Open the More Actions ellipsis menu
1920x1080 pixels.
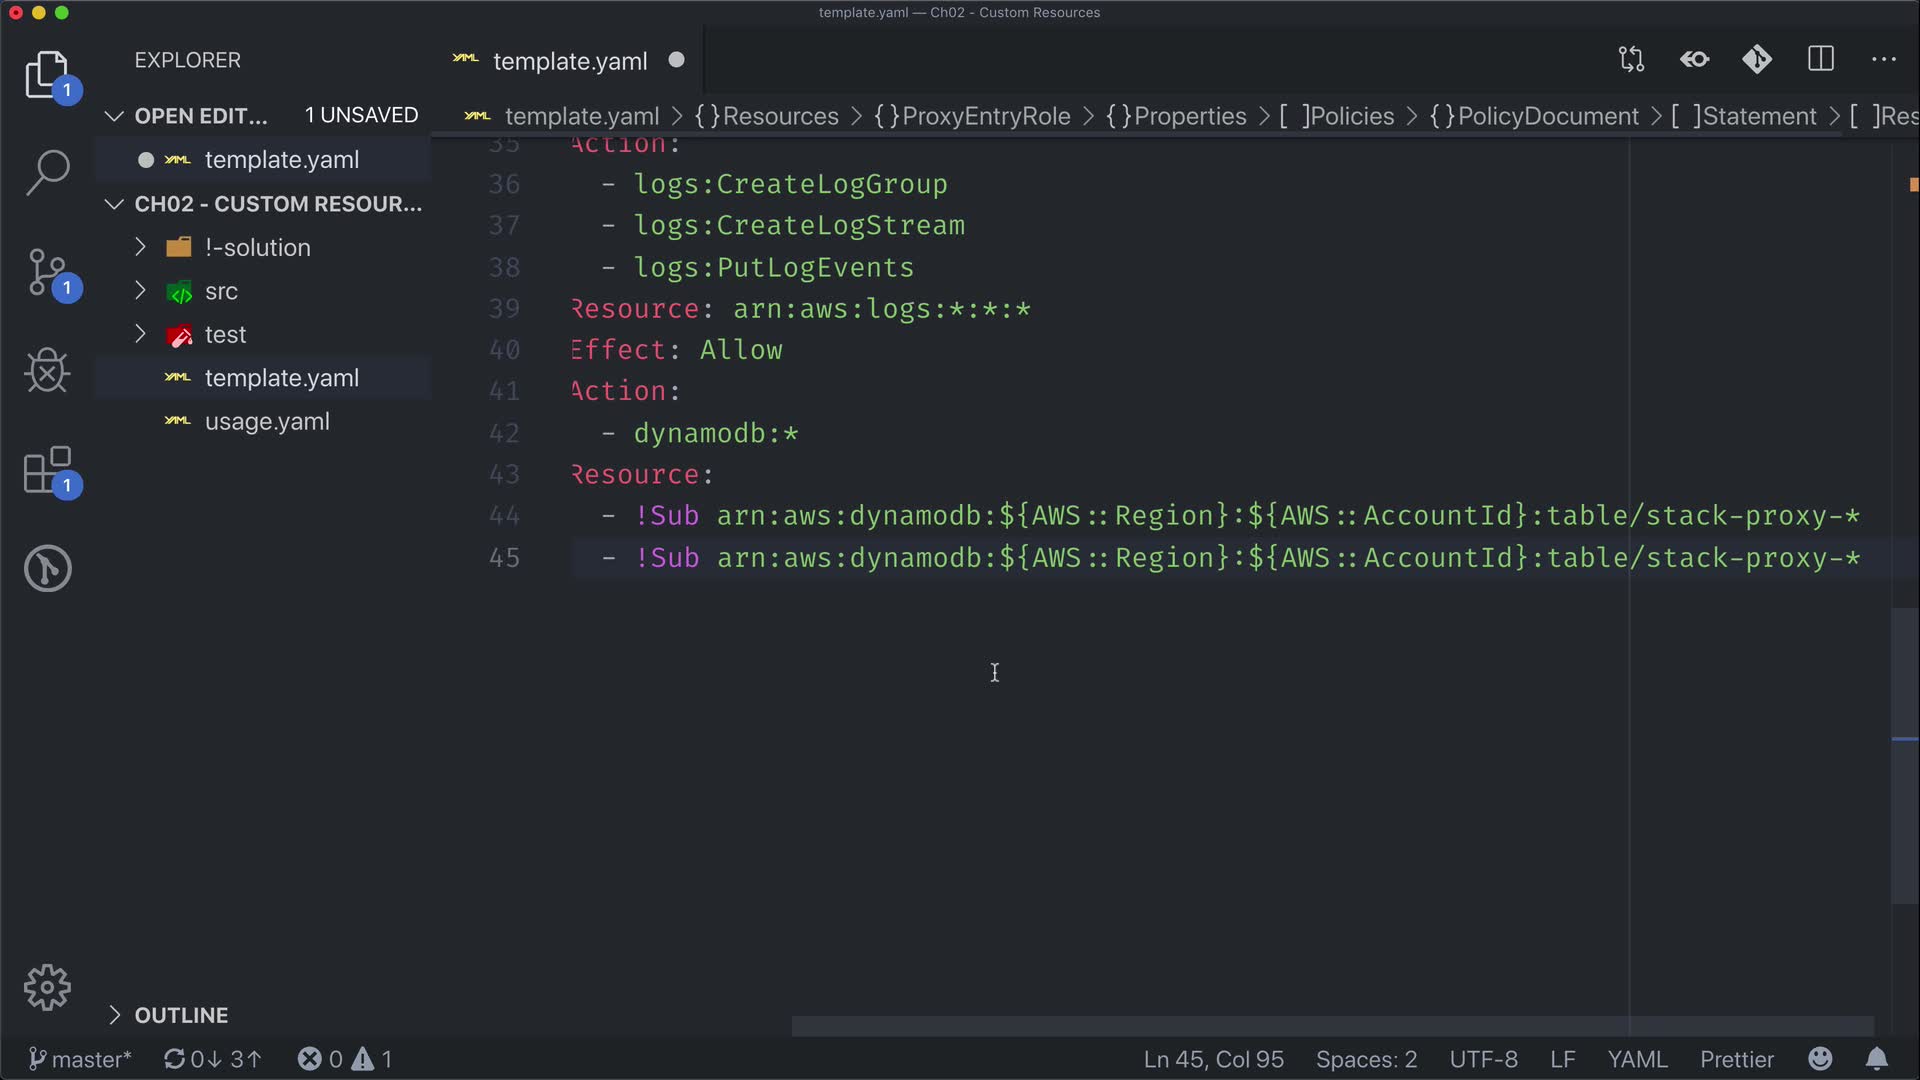tap(1883, 60)
